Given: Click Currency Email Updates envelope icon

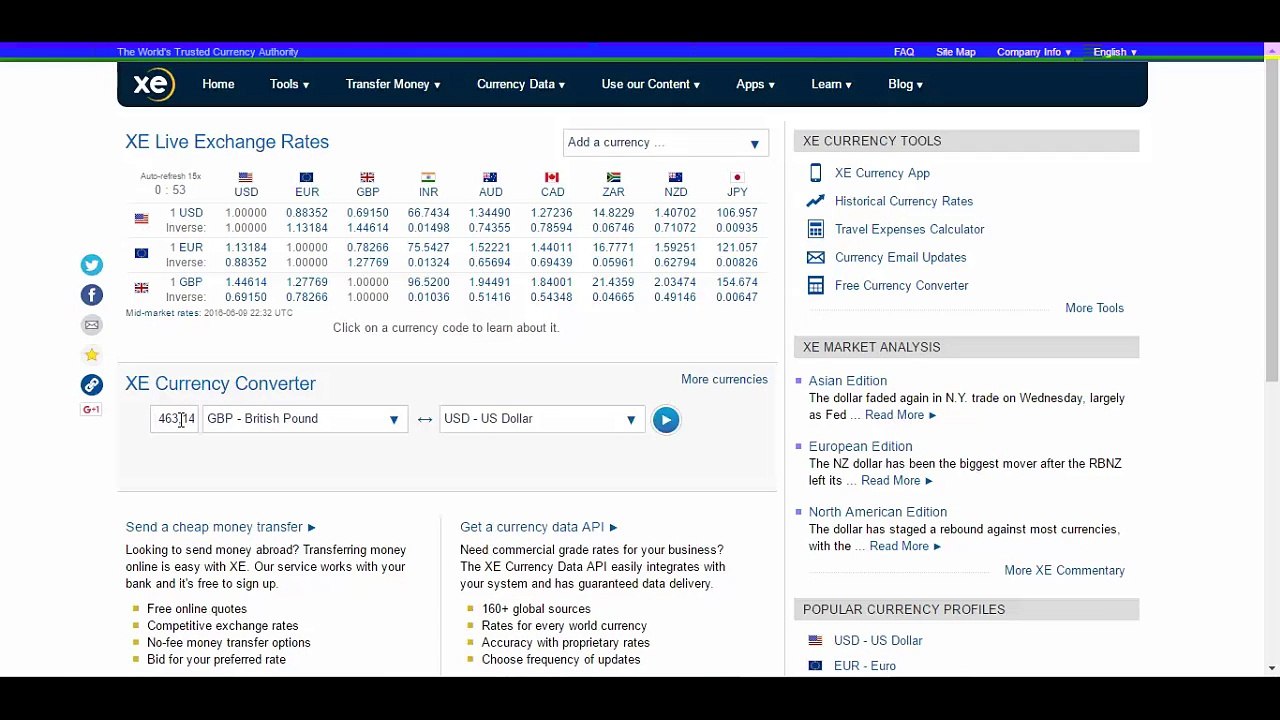Looking at the screenshot, I should (x=816, y=257).
